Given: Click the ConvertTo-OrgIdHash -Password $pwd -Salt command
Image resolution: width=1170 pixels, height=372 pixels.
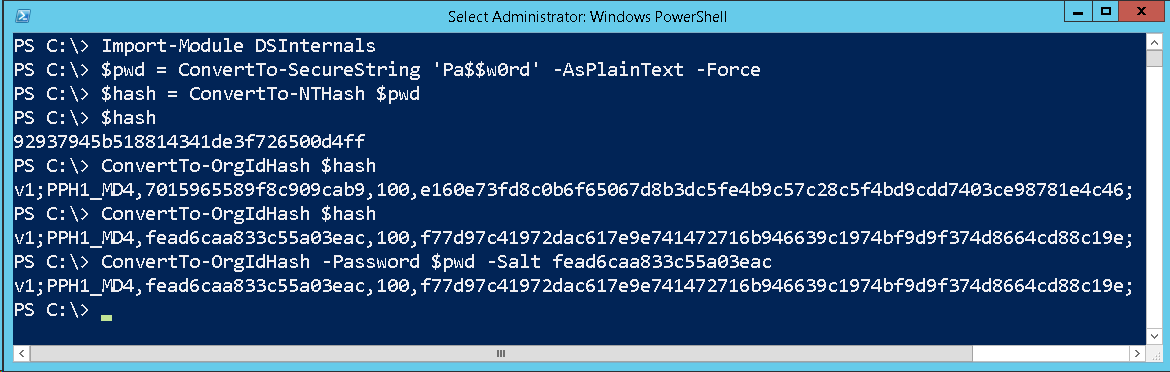Looking at the screenshot, I should point(392,262).
